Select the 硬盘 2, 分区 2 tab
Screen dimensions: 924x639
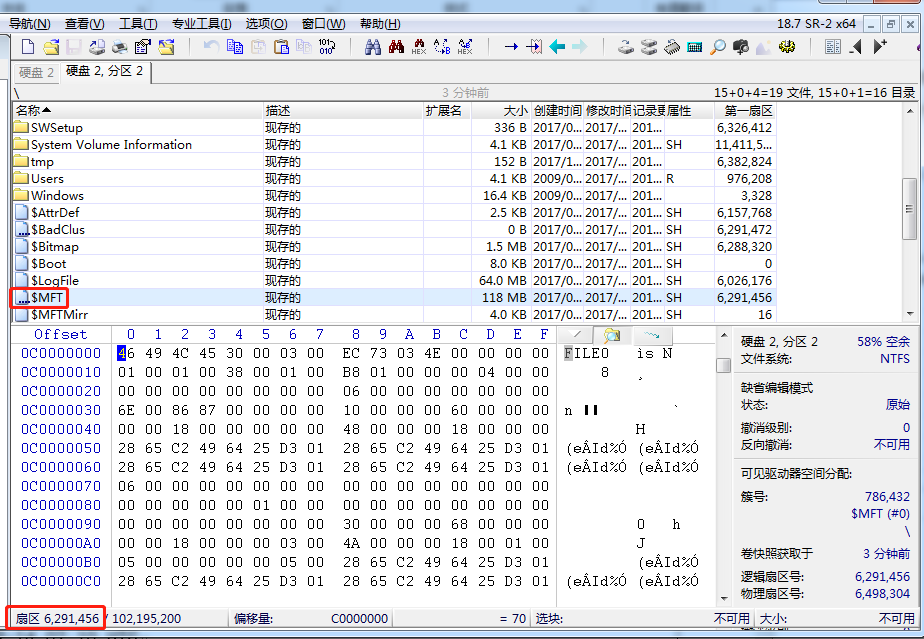click(x=104, y=71)
